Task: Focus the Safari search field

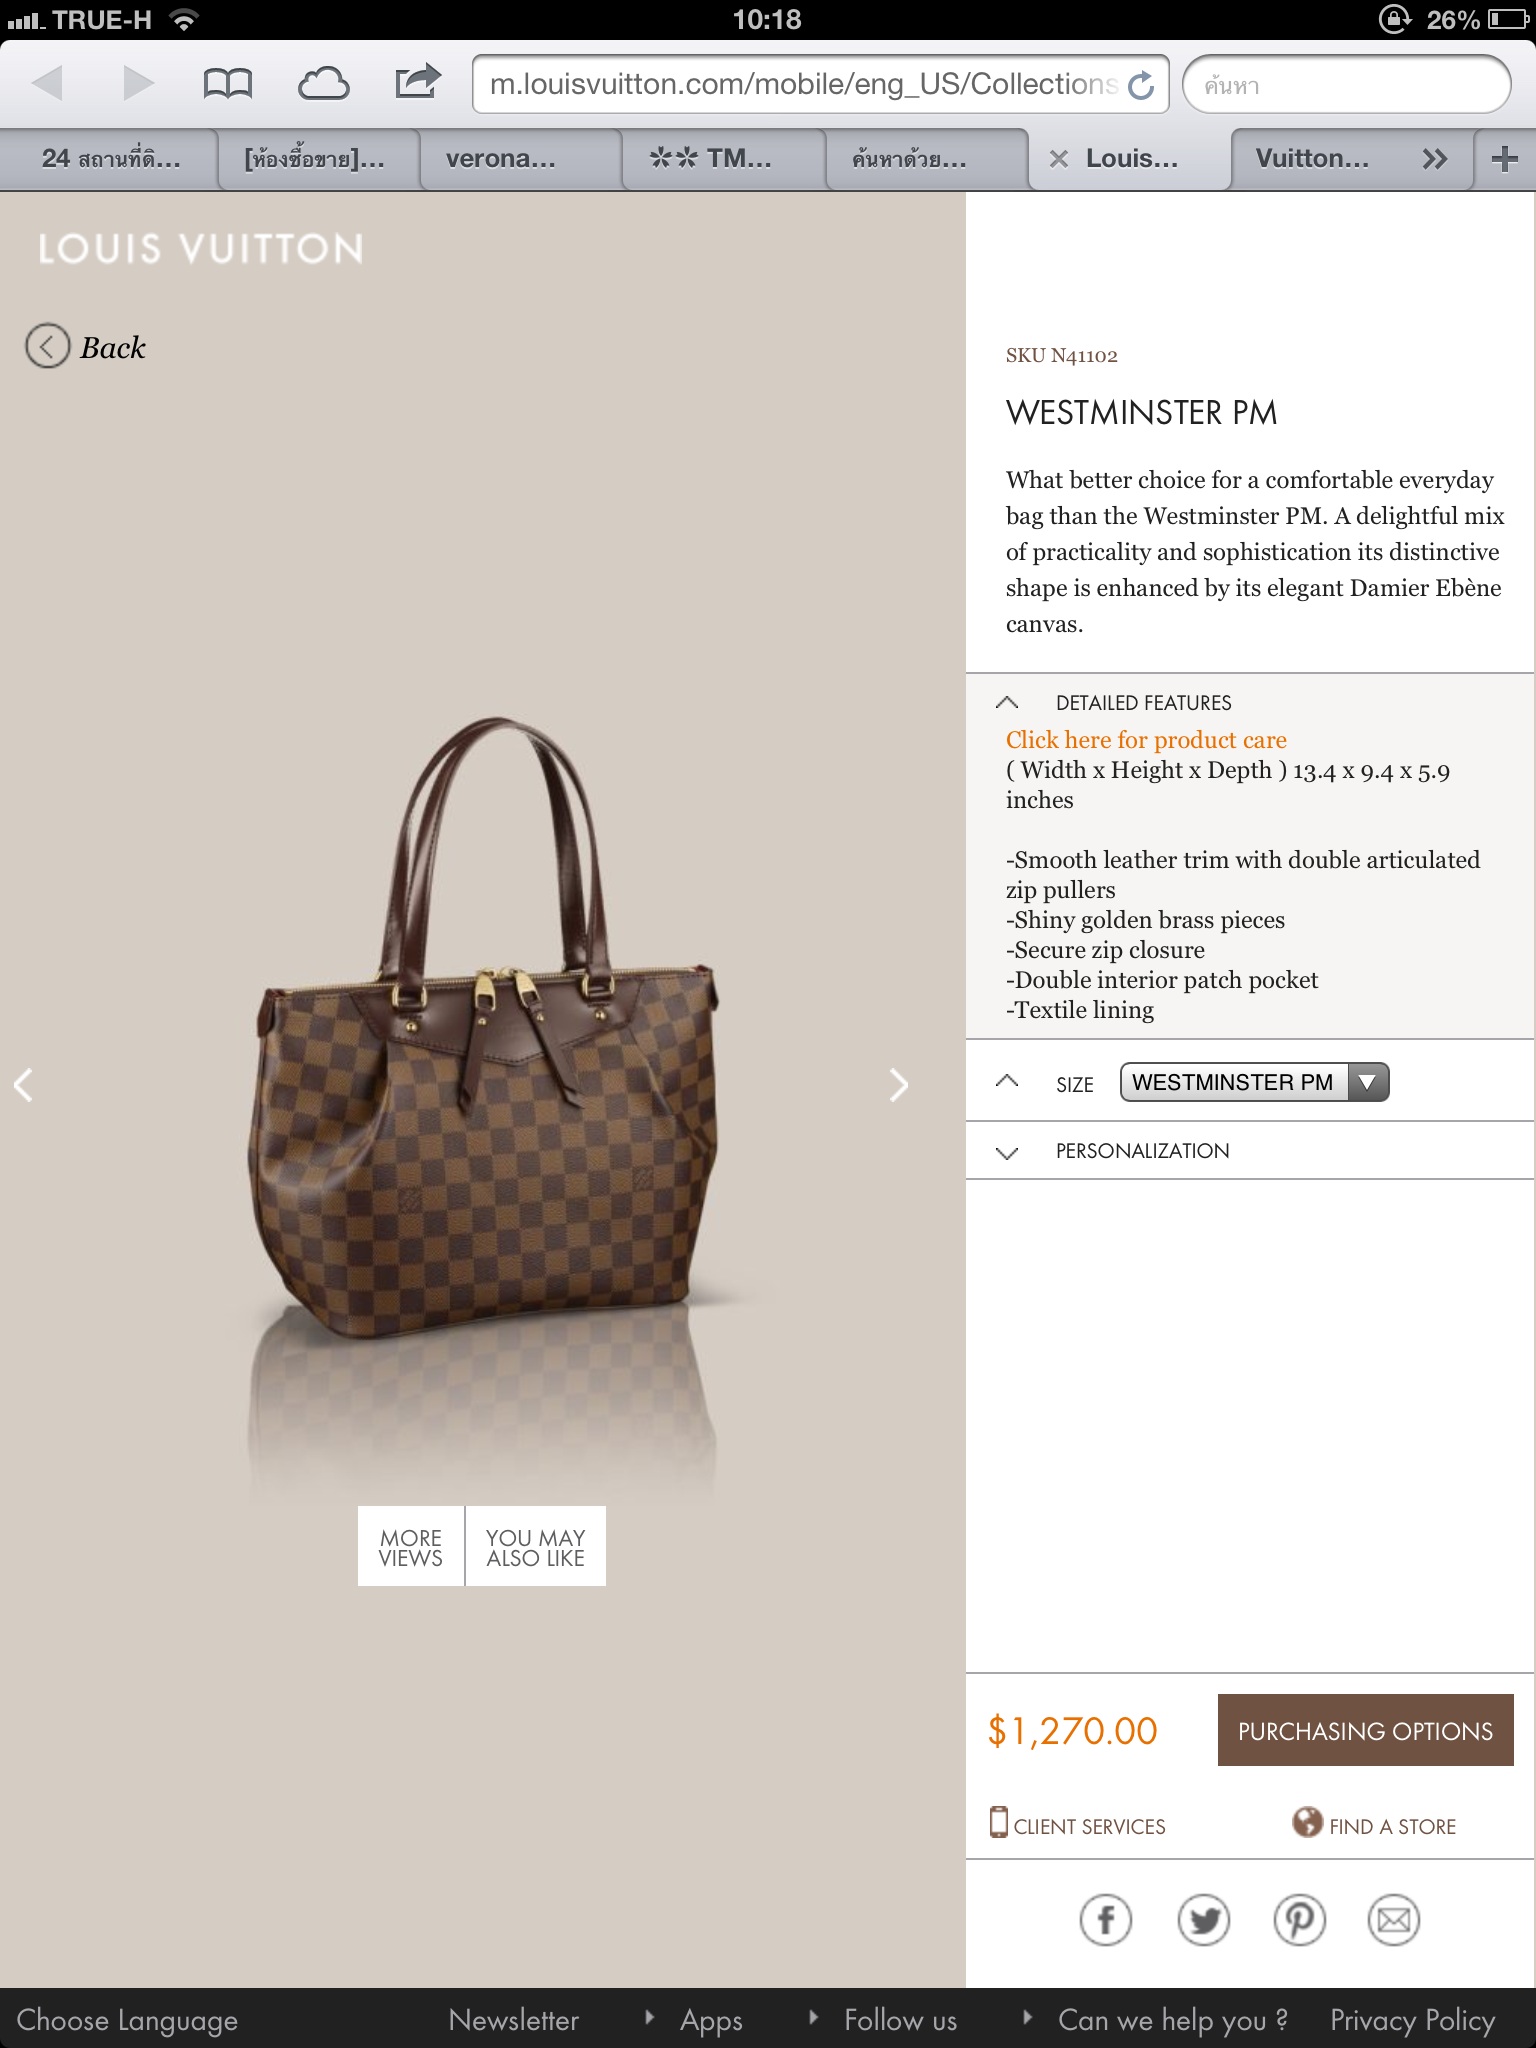Action: 1346,85
